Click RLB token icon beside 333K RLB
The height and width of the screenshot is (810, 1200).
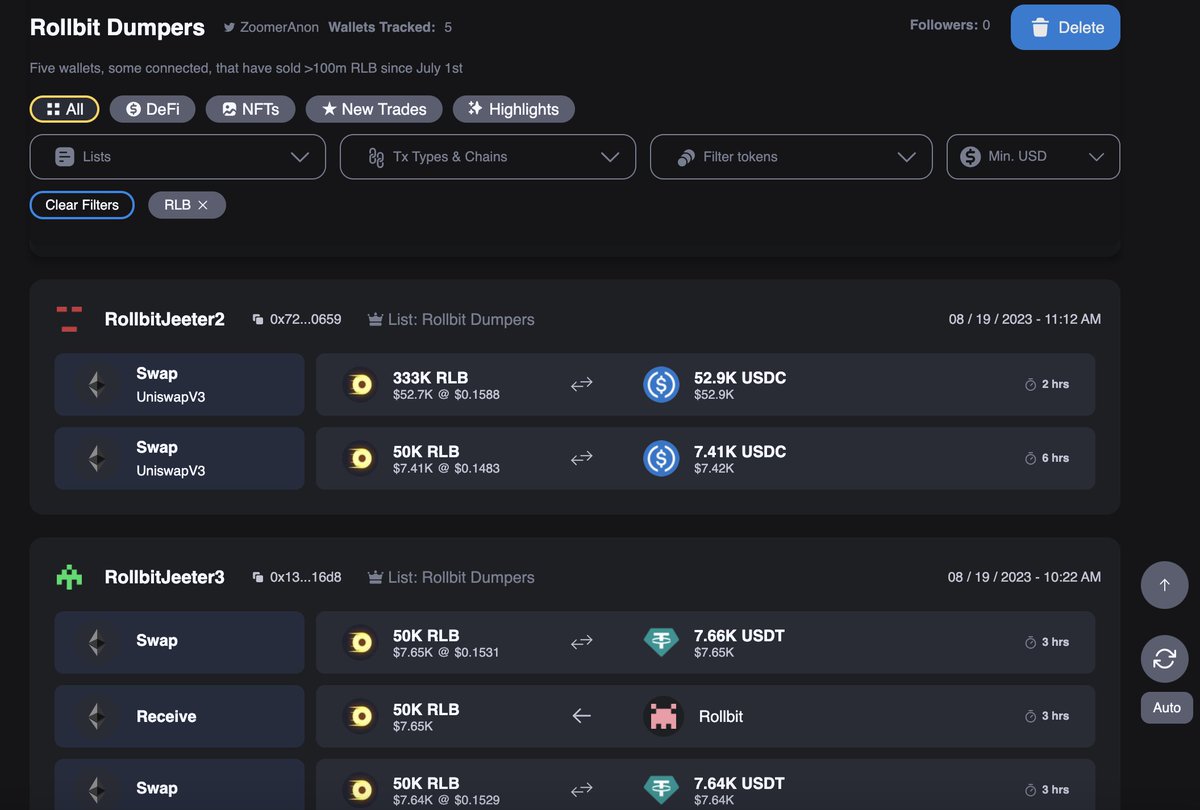point(359,384)
